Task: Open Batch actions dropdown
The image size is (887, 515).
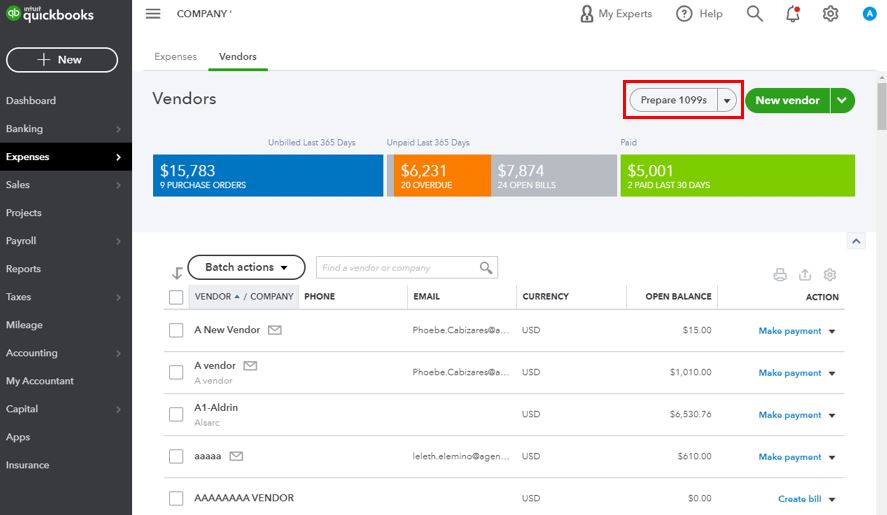Action: [x=246, y=267]
